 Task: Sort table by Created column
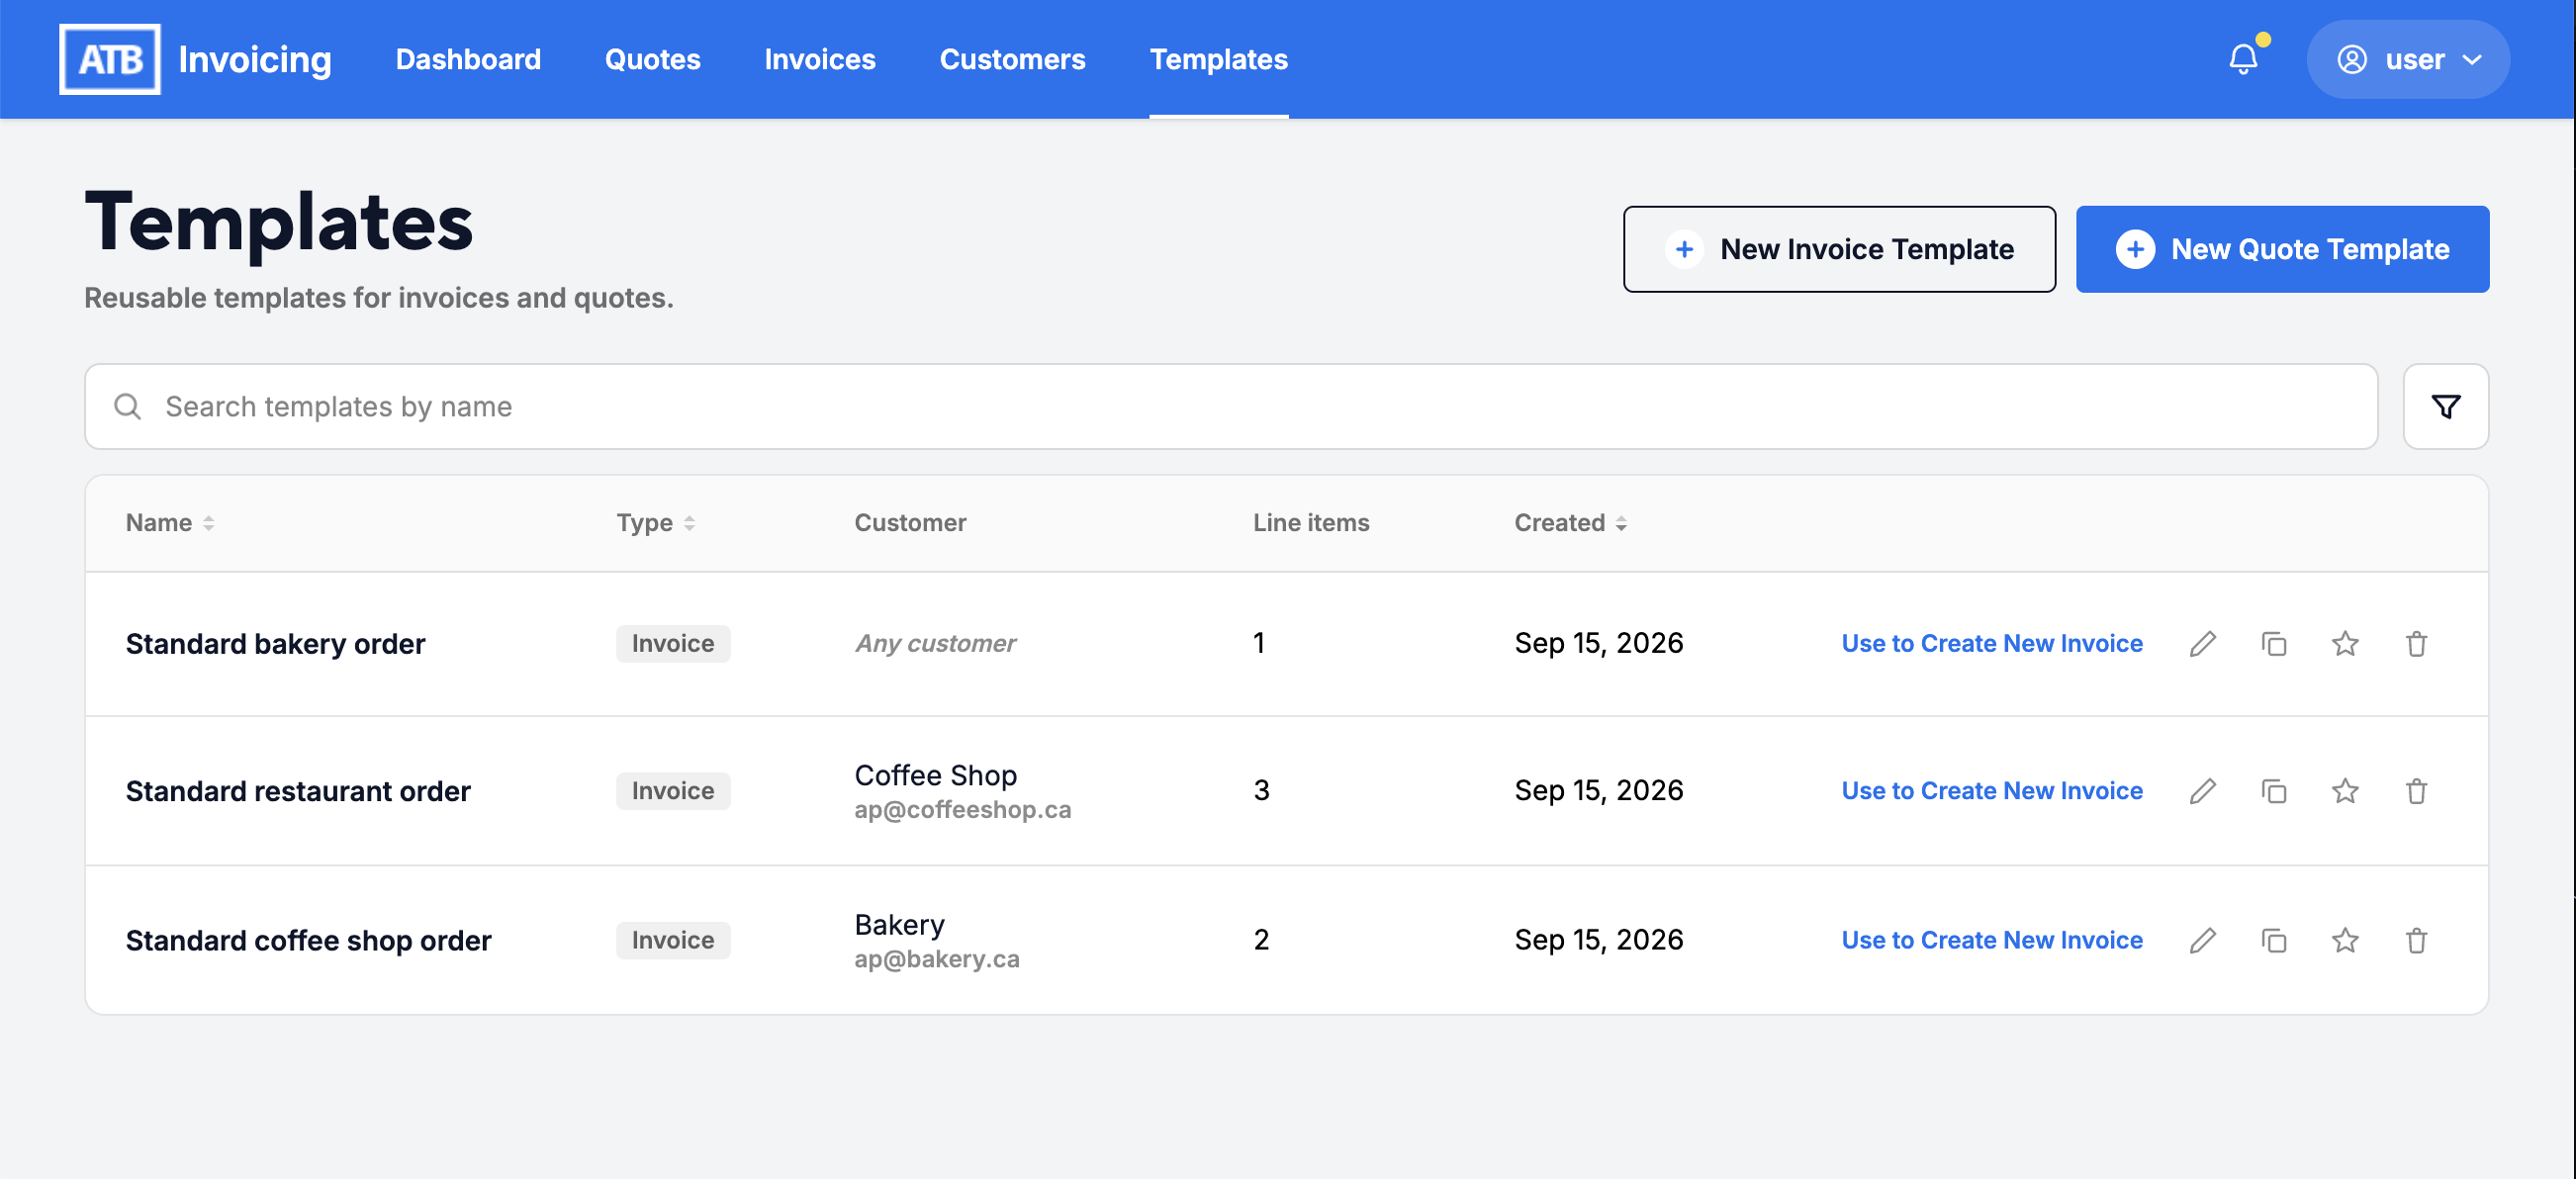(x=1570, y=522)
